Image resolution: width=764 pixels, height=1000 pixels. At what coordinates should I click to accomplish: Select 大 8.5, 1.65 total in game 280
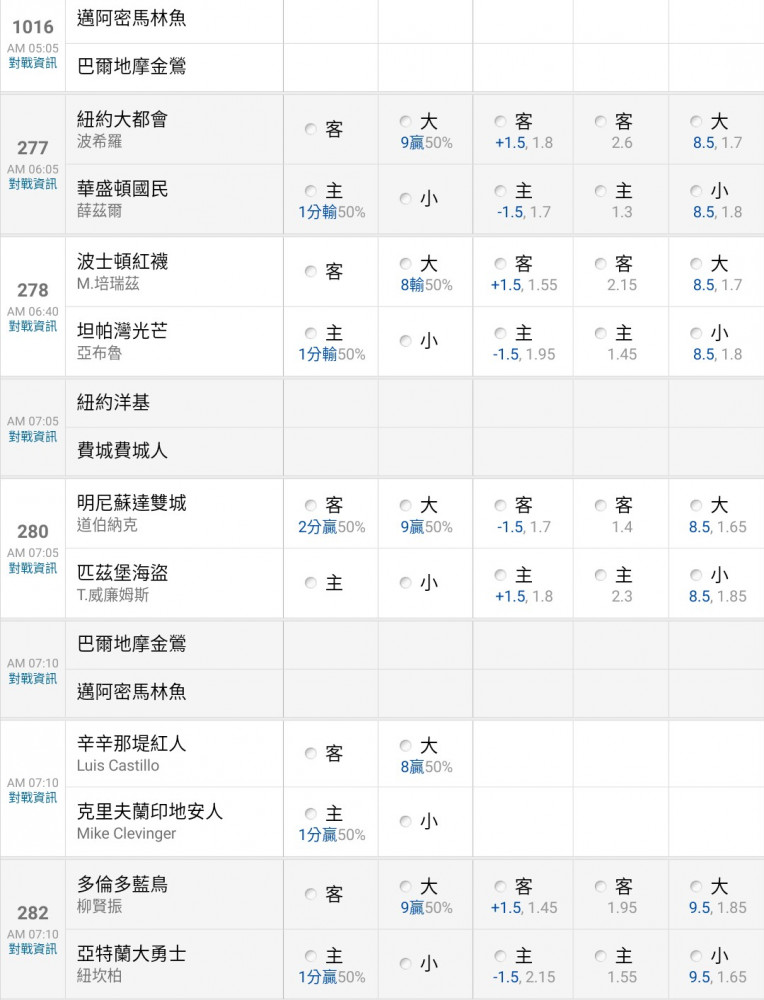[x=696, y=506]
